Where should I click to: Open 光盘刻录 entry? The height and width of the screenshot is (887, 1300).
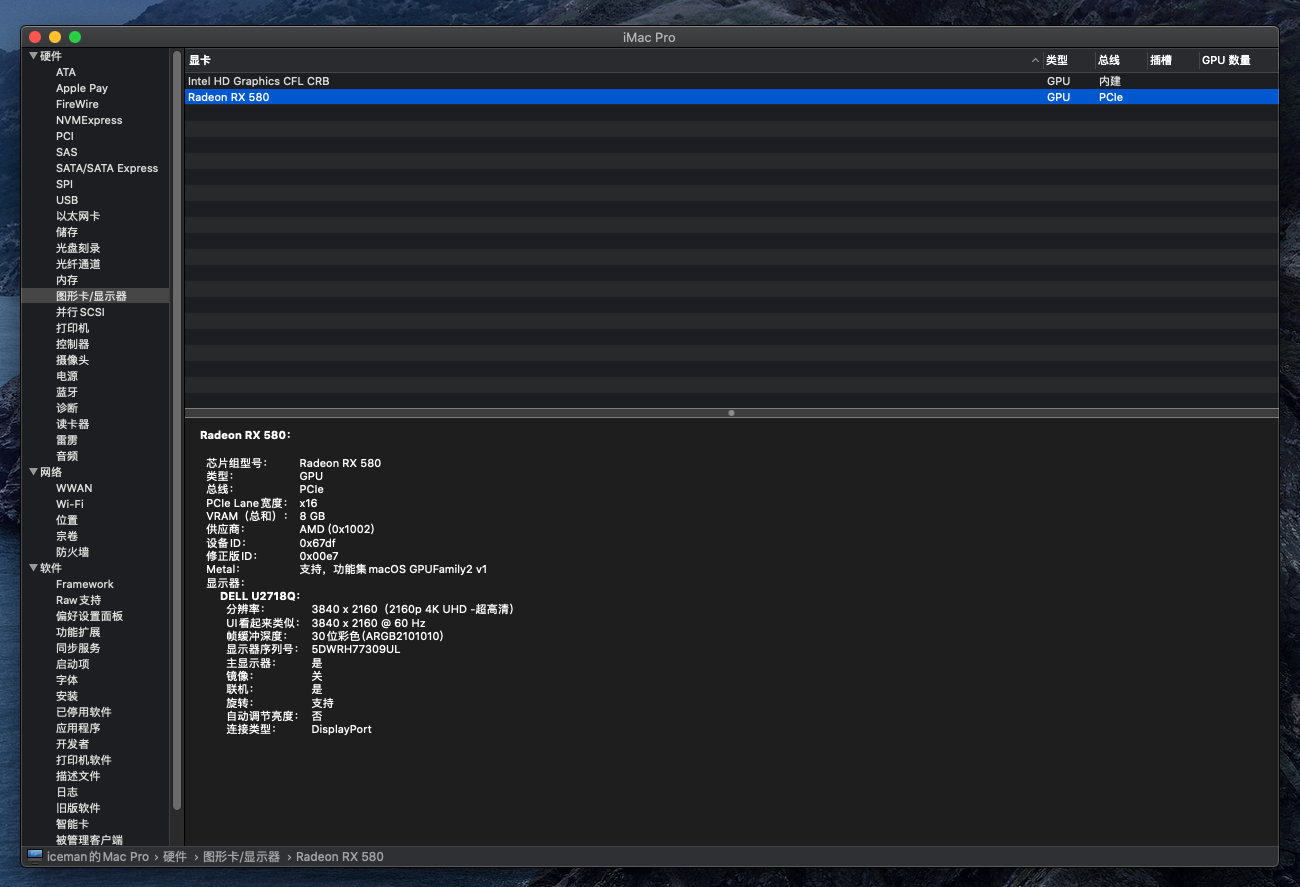(78, 248)
